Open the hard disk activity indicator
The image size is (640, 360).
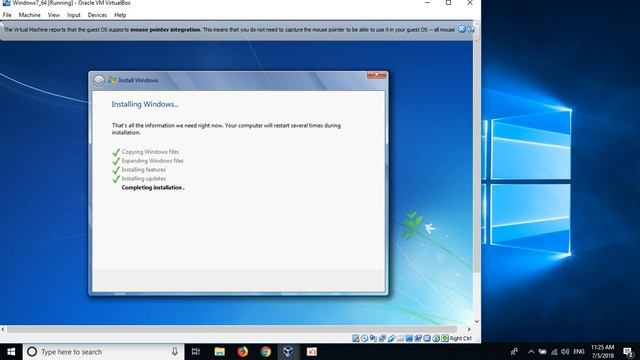tap(356, 338)
